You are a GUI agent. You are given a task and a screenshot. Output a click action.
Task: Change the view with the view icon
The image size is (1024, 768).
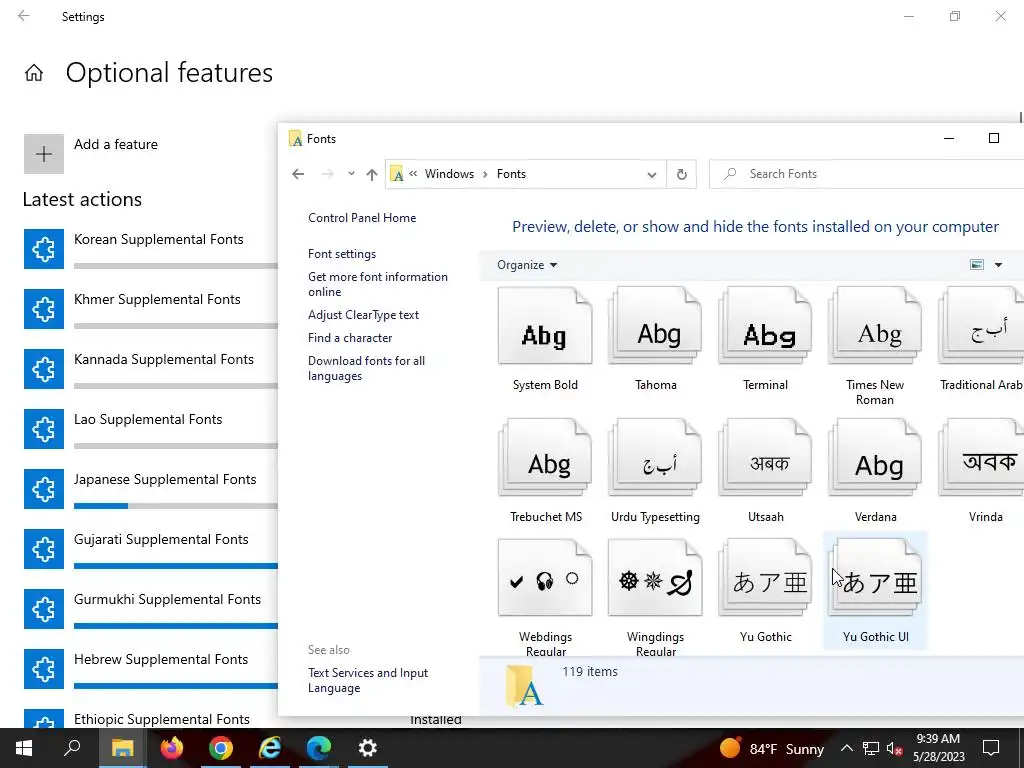click(x=976, y=264)
